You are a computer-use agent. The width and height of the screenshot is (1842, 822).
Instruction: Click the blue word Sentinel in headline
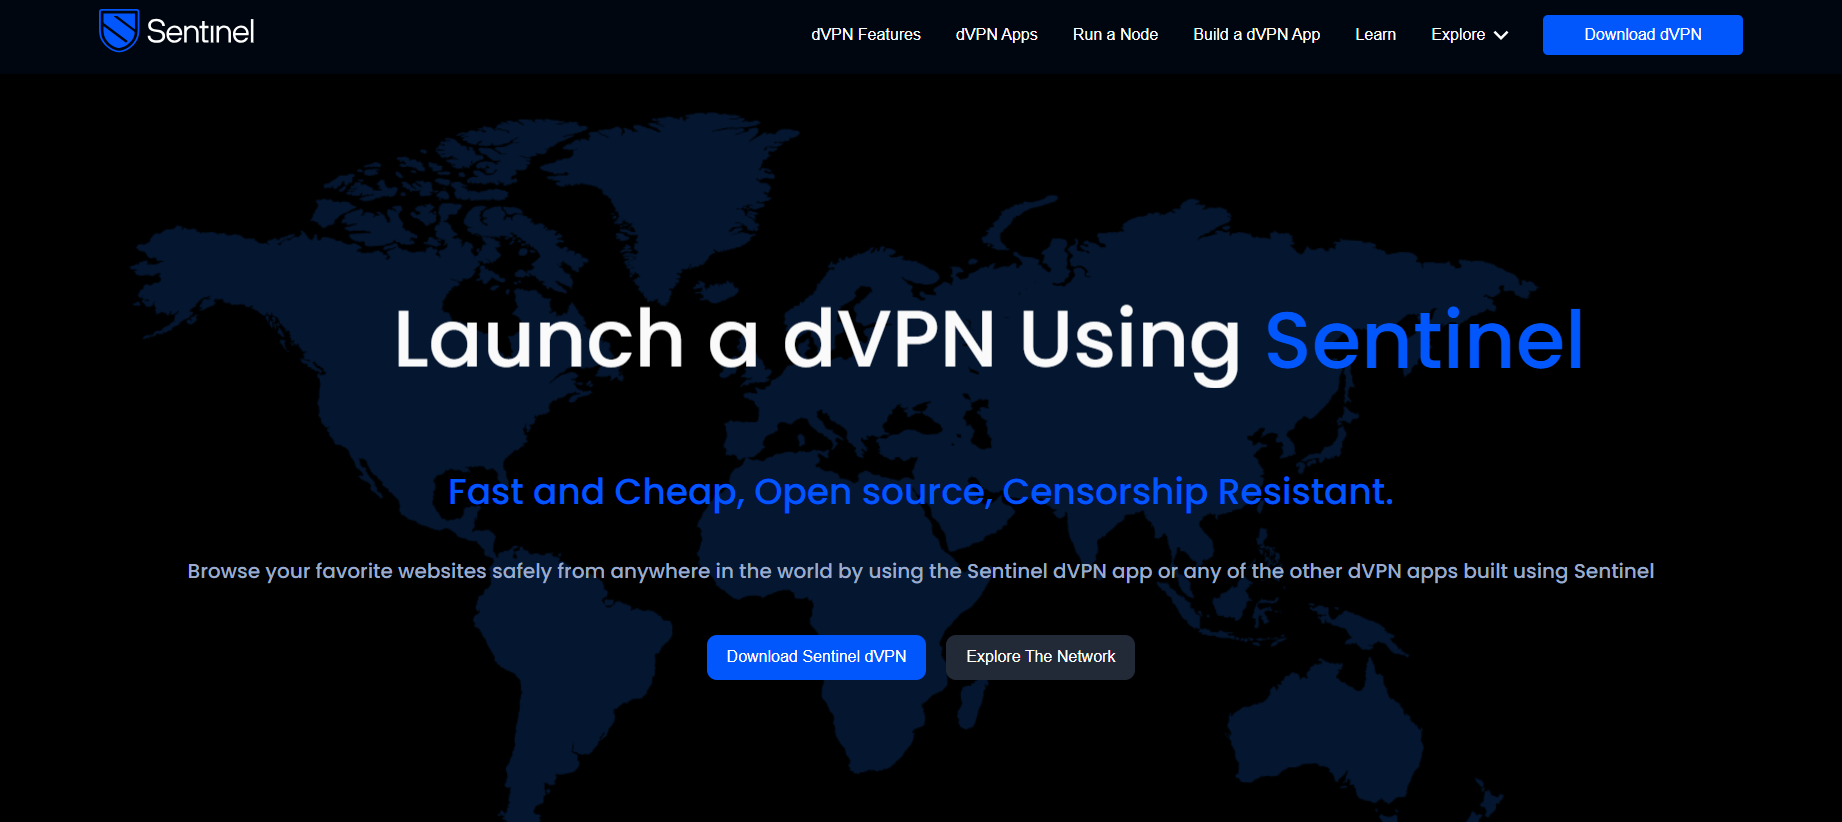[1425, 340]
